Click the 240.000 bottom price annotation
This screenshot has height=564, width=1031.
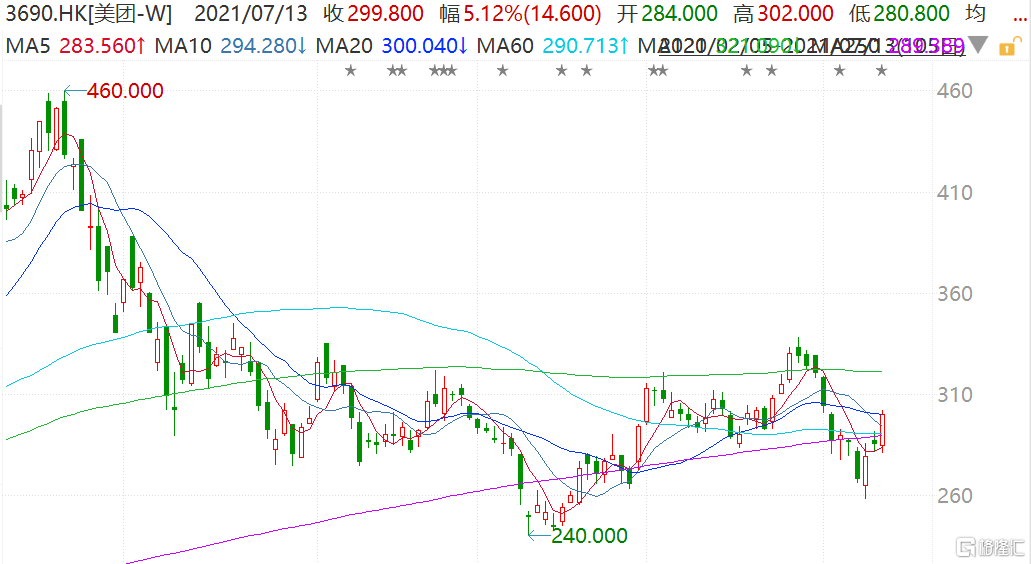coord(589,536)
